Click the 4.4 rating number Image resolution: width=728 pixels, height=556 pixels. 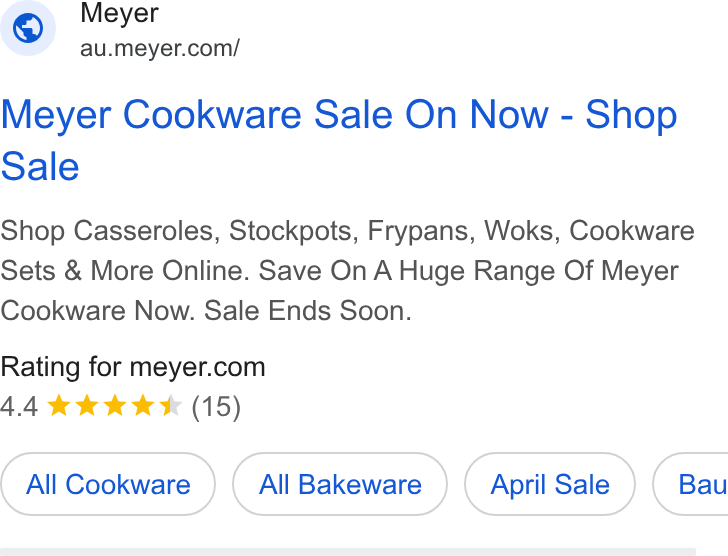point(19,407)
